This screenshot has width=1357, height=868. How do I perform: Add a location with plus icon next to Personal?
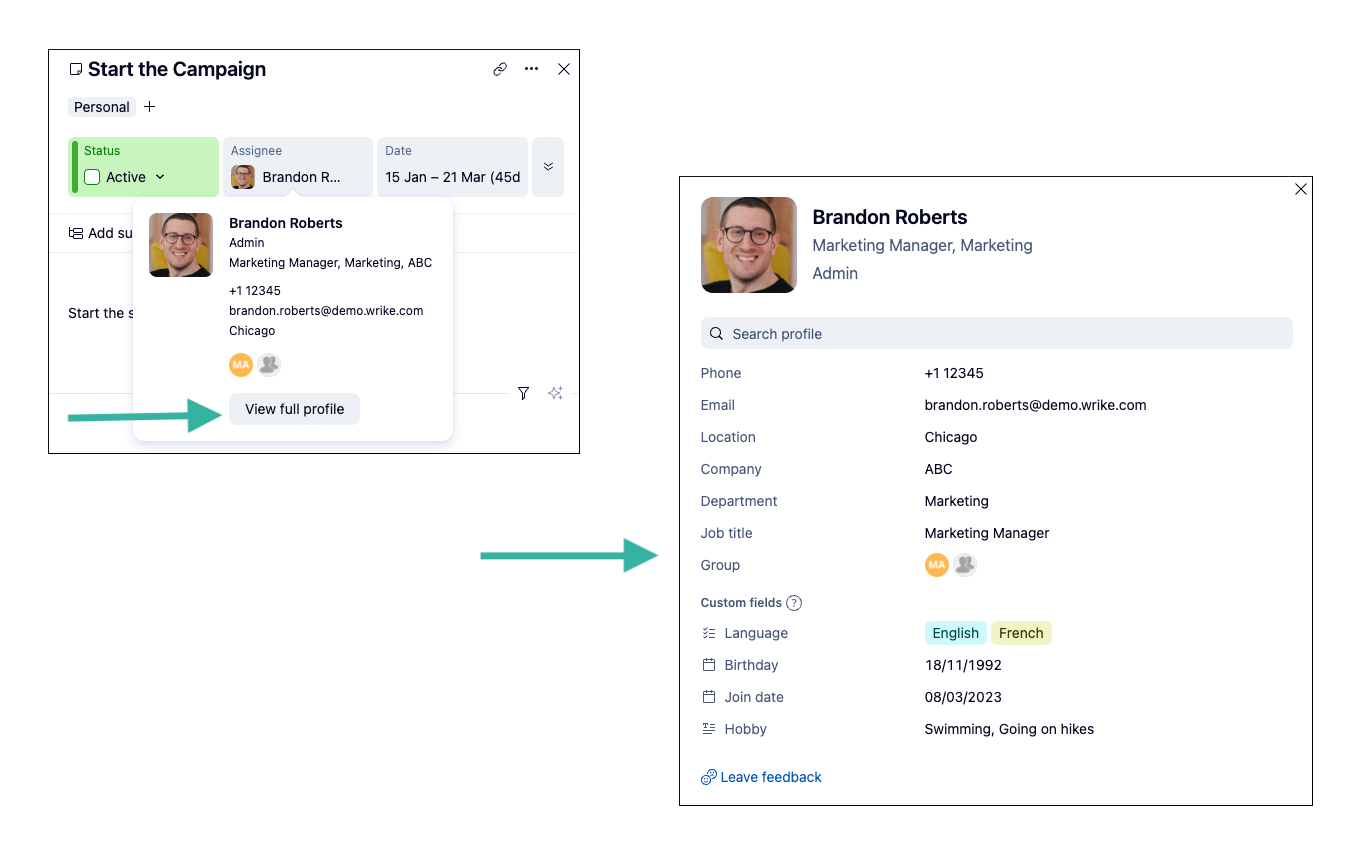(149, 107)
